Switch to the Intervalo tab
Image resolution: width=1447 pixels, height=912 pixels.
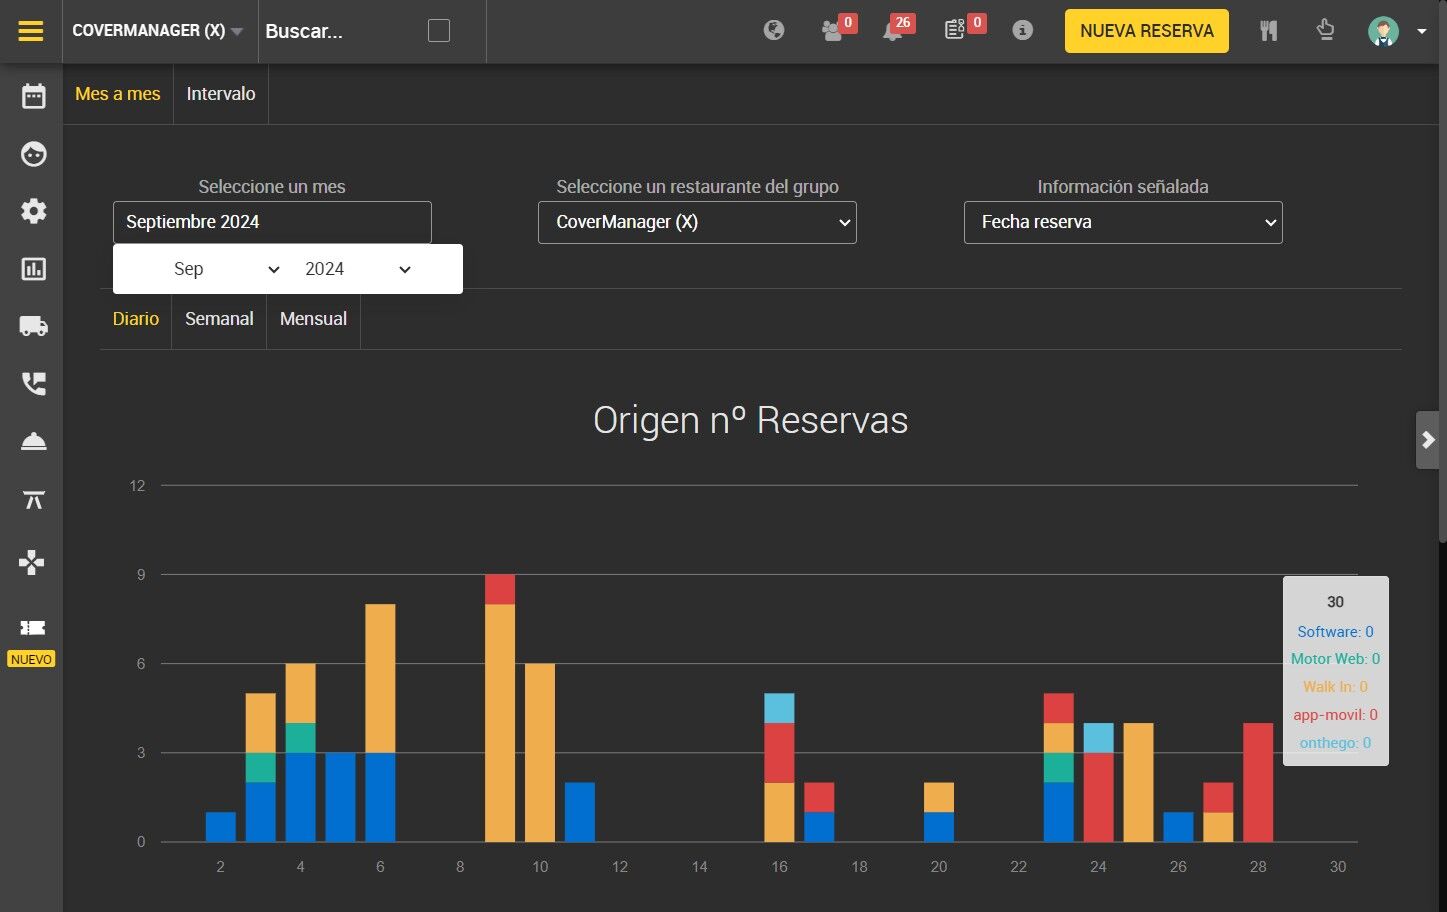point(221,94)
